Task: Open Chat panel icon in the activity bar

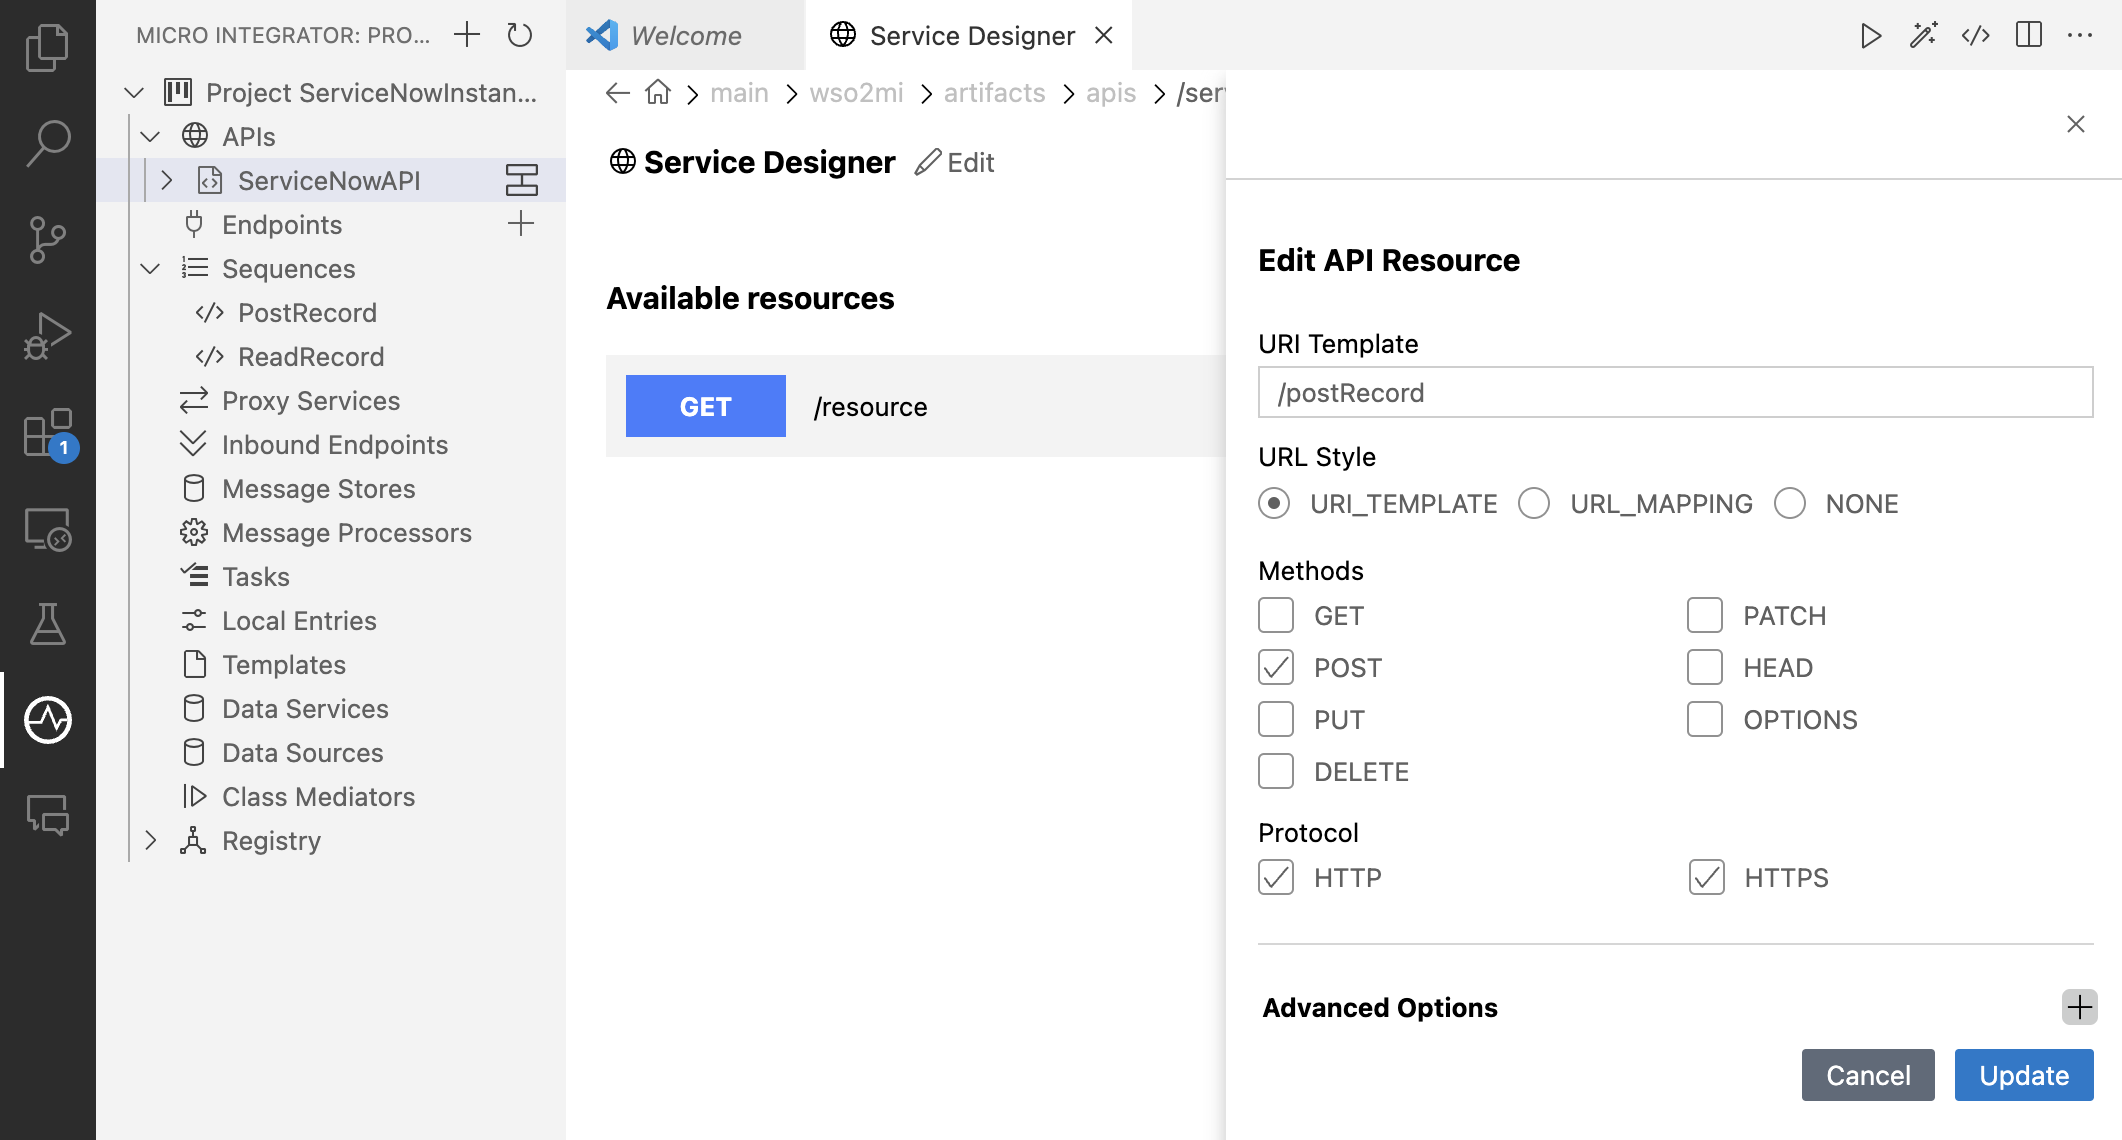Action: pyautogui.click(x=47, y=815)
